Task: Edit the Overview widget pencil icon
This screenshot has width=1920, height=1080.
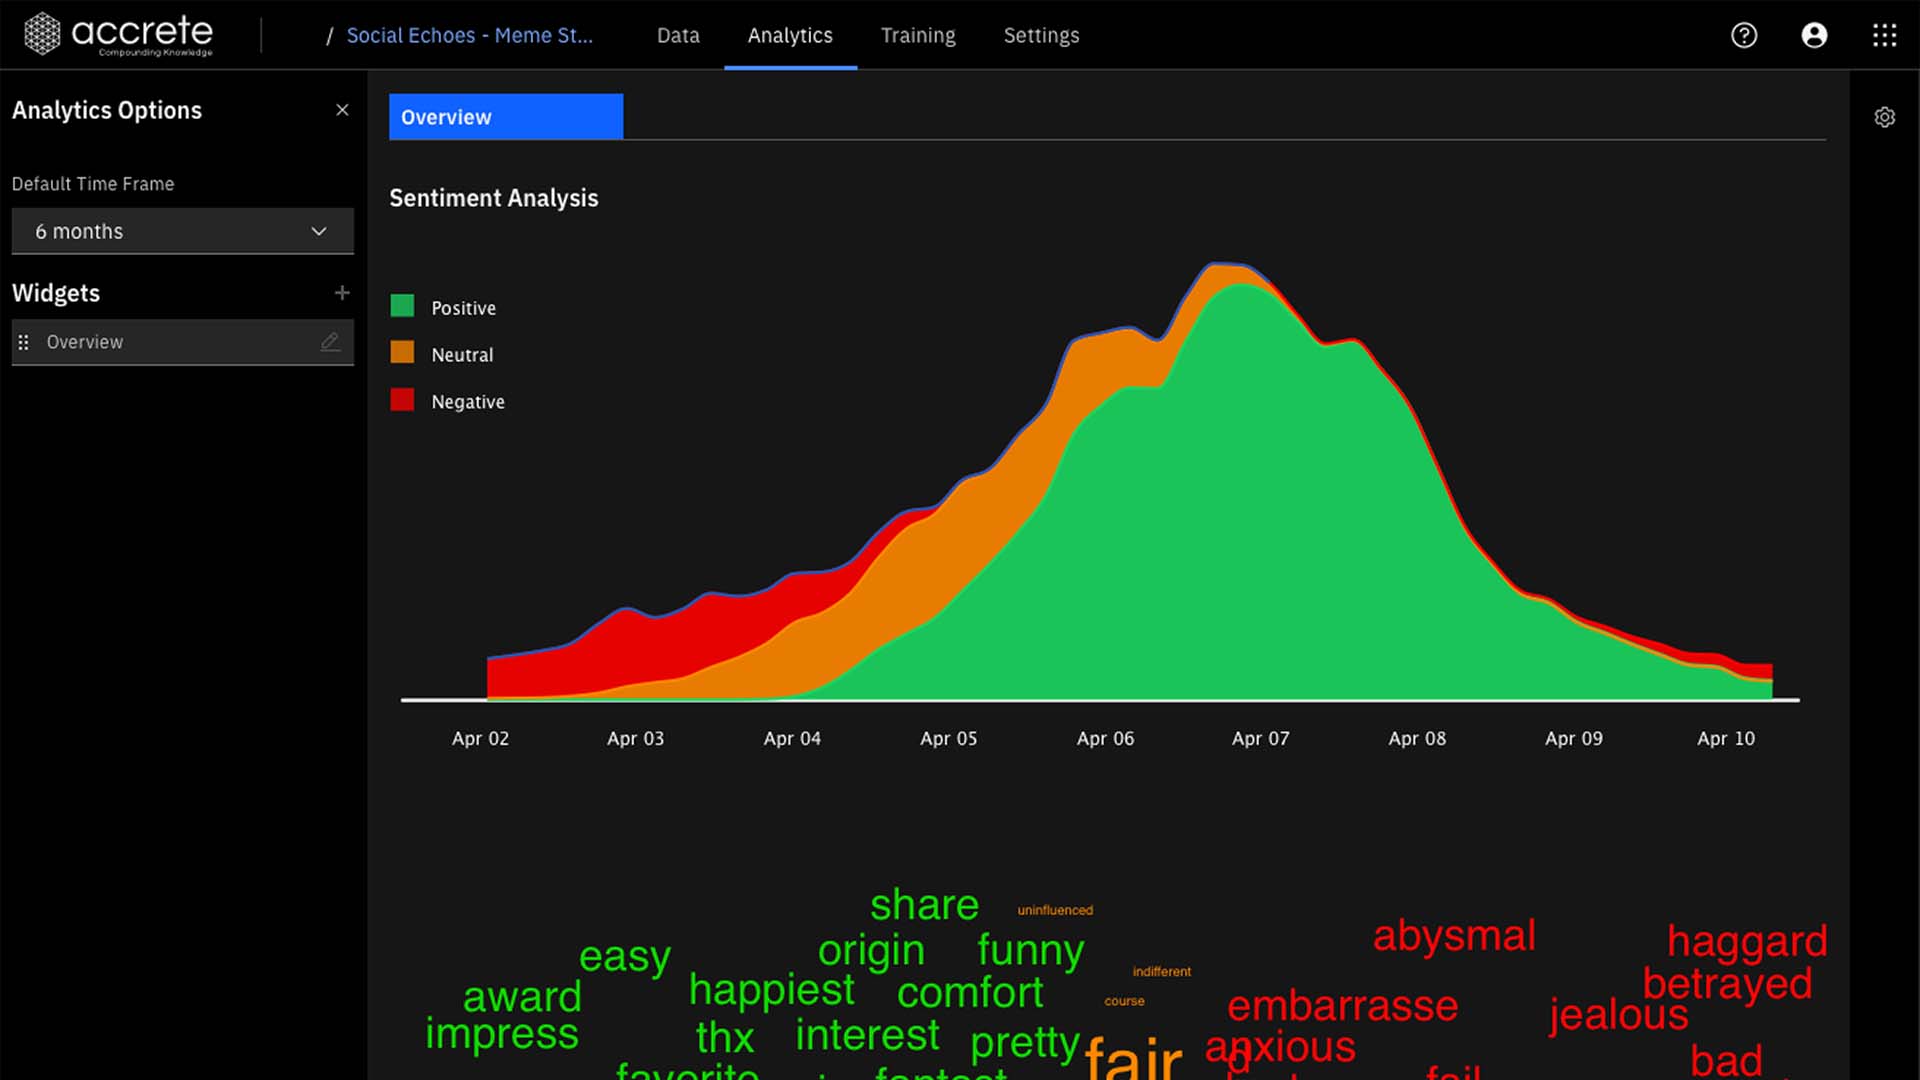Action: click(330, 342)
